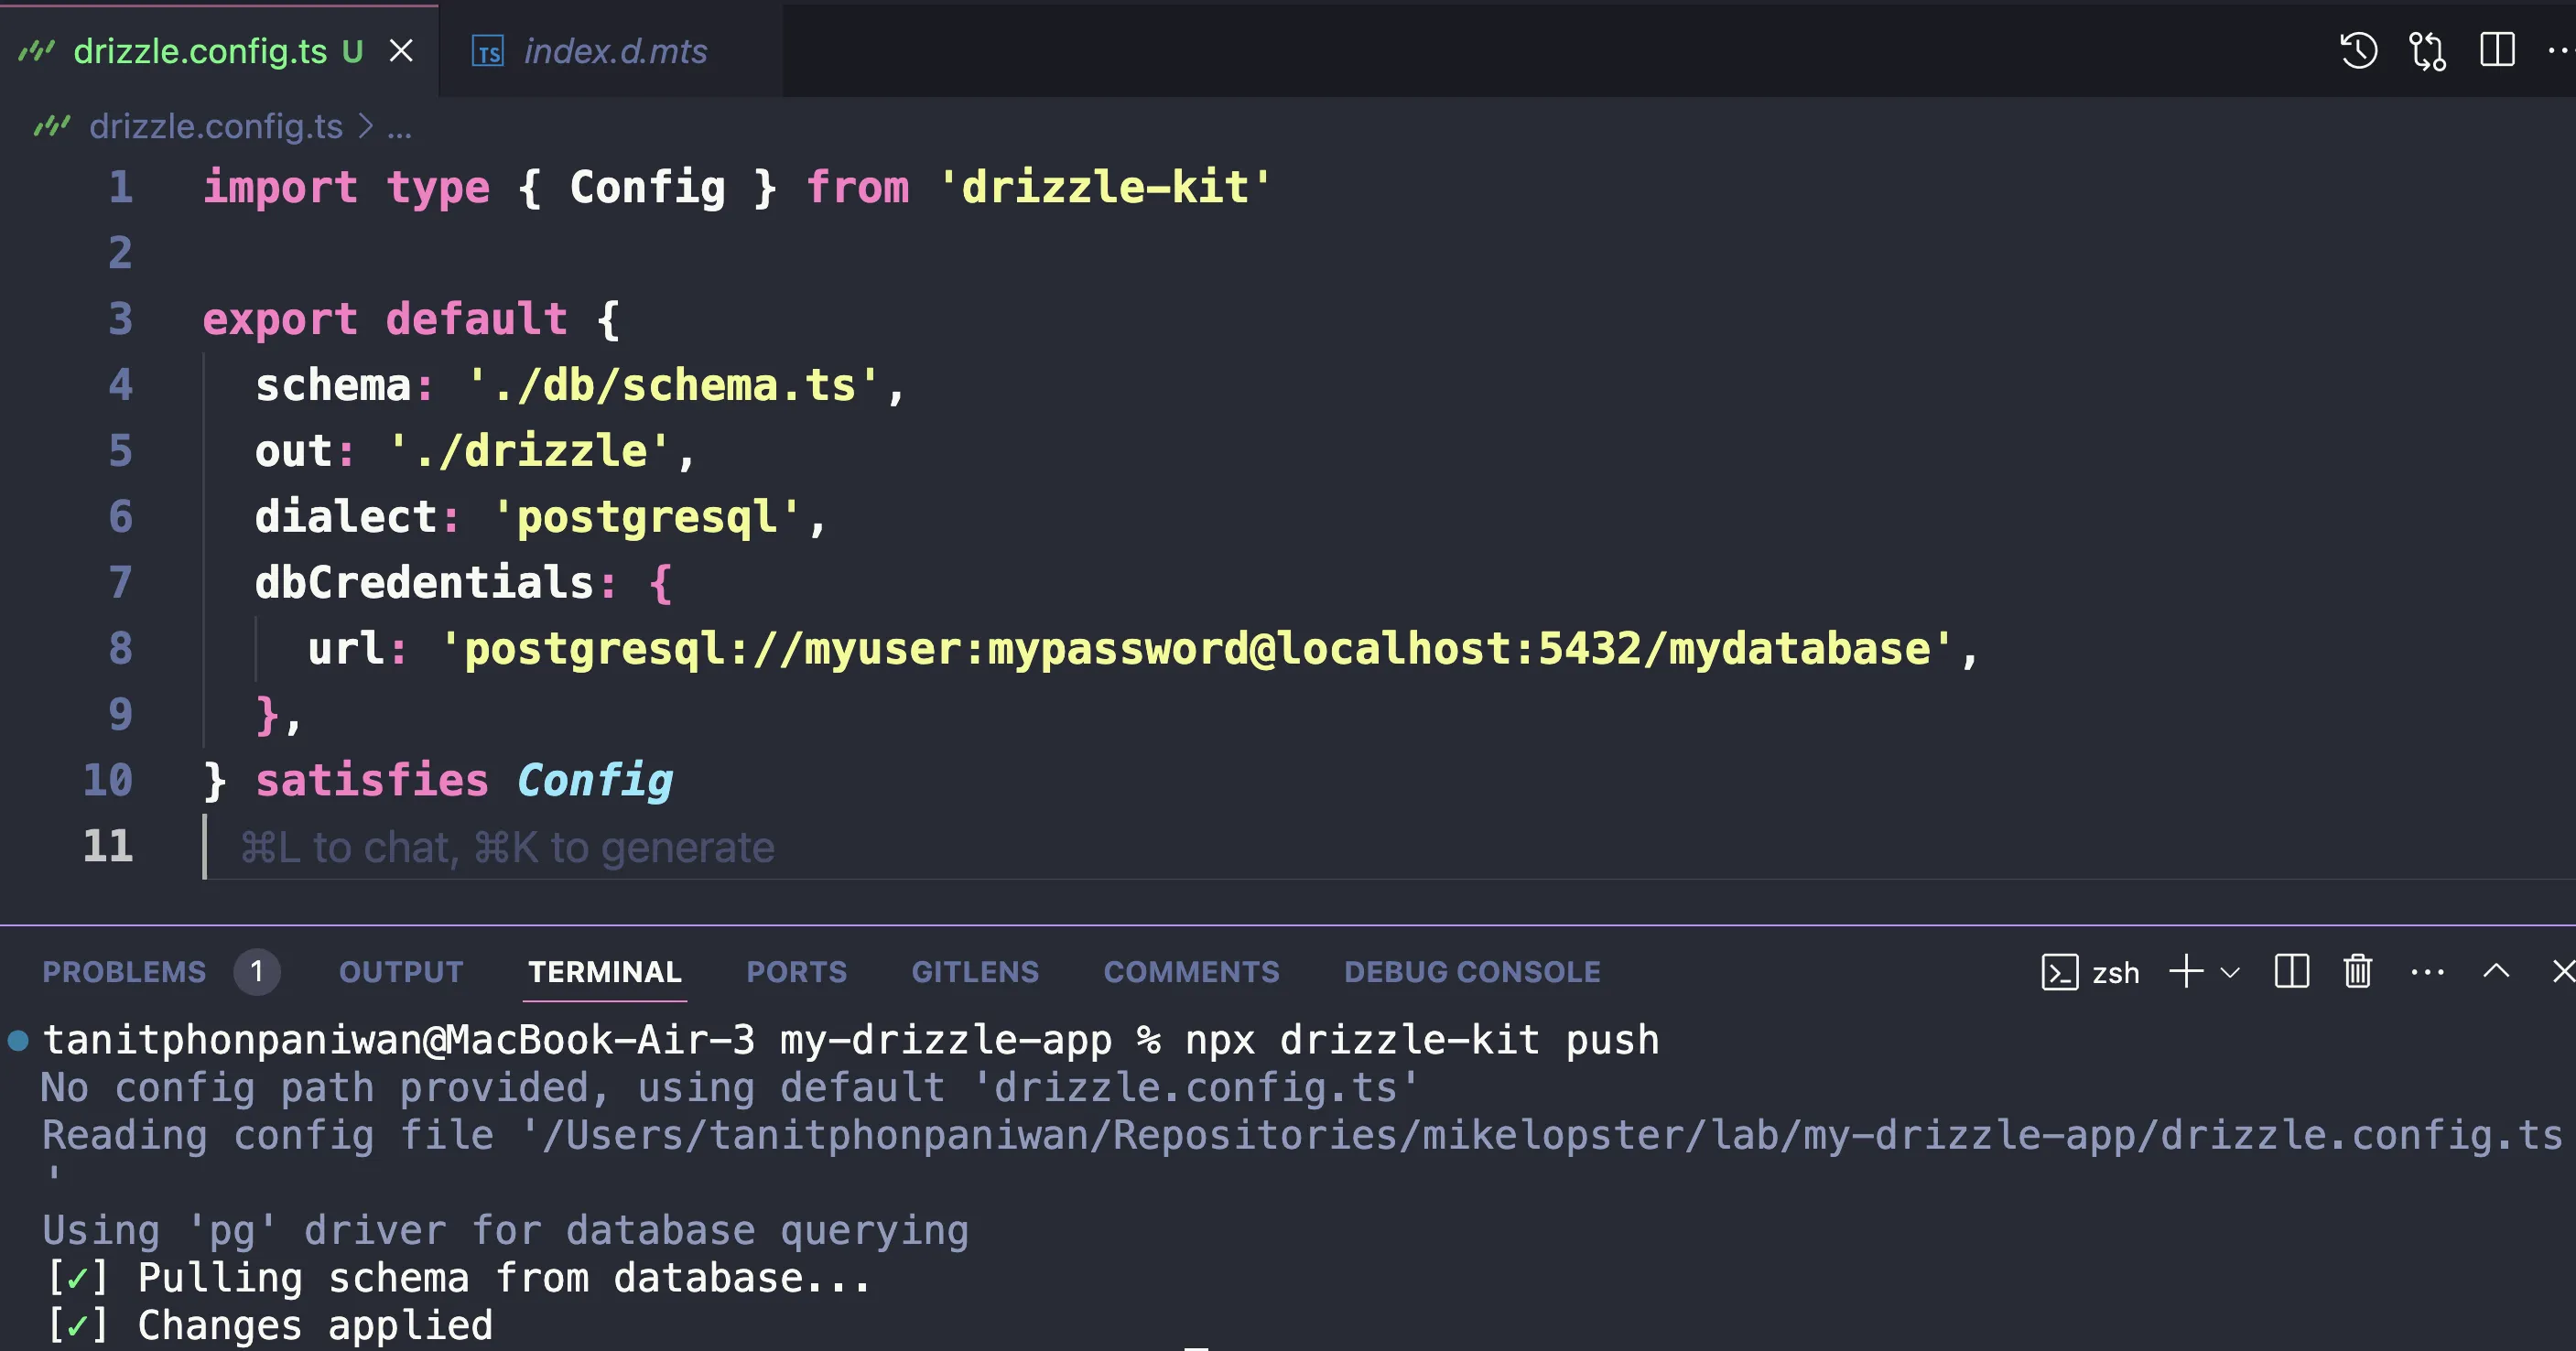Open the Ports panel tab
Viewport: 2576px width, 1351px height.
(797, 971)
